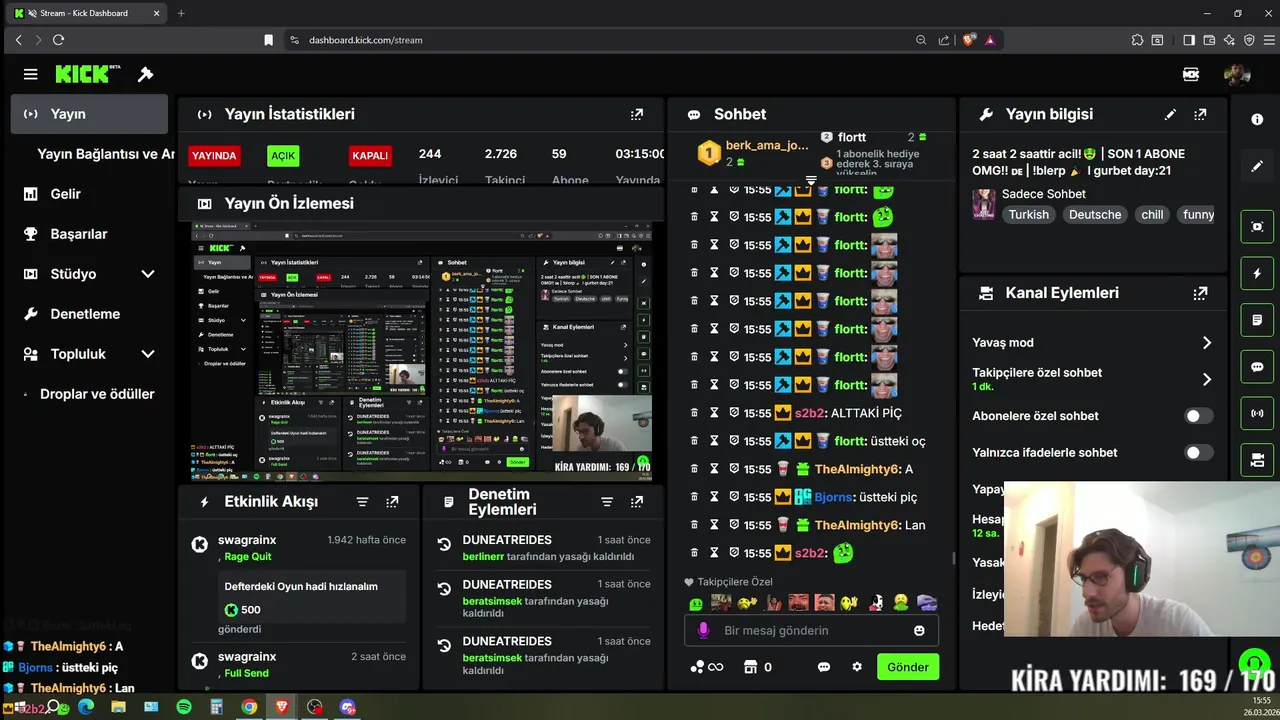
Task: Open the hamburger menu beside the Kick logo
Action: pos(31,74)
